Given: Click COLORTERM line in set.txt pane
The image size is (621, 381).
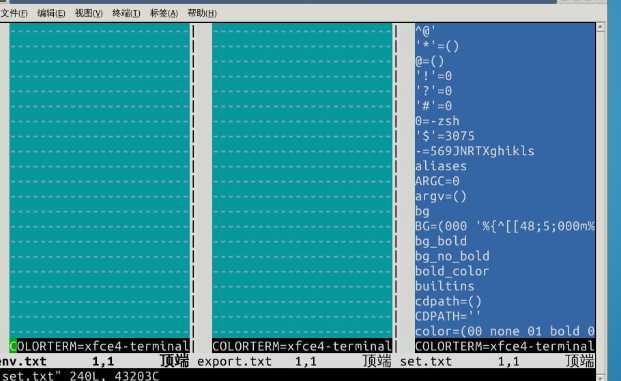Looking at the screenshot, I should click(505, 346).
